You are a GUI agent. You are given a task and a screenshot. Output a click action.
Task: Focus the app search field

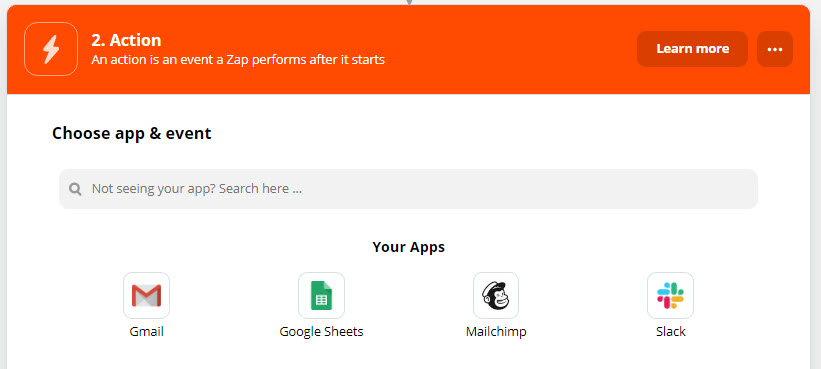[x=408, y=189]
